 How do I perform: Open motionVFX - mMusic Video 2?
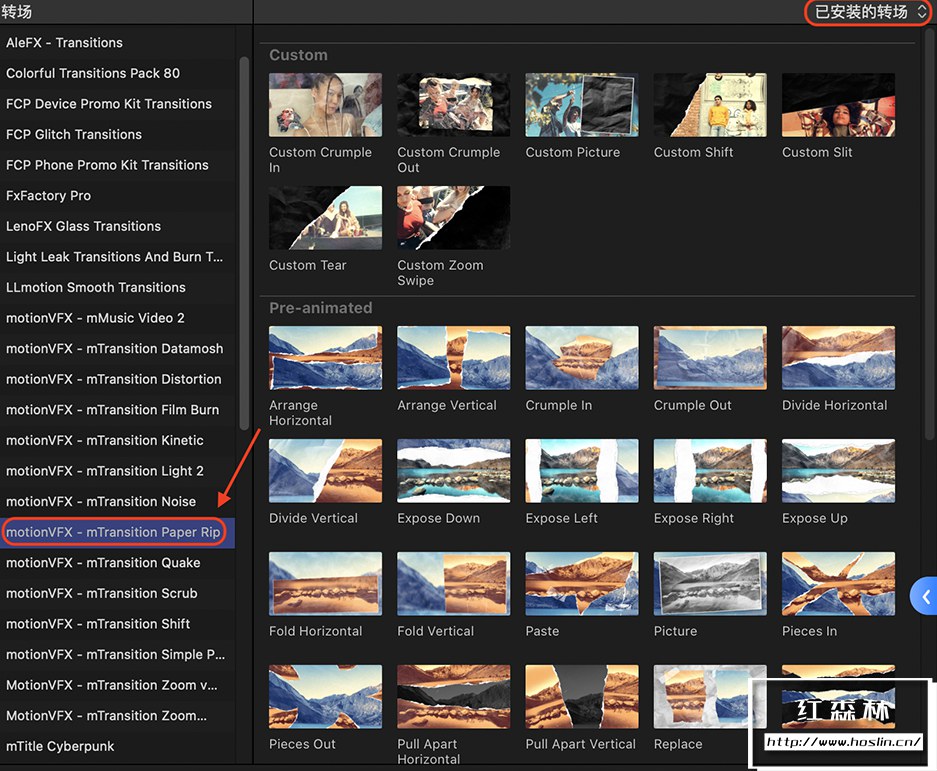[x=118, y=318]
